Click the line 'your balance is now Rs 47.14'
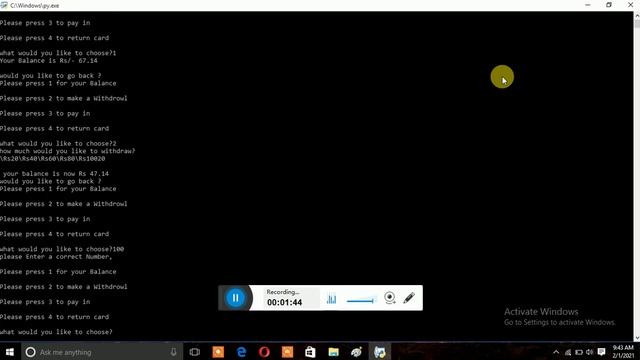The width and height of the screenshot is (640, 360). [56, 173]
